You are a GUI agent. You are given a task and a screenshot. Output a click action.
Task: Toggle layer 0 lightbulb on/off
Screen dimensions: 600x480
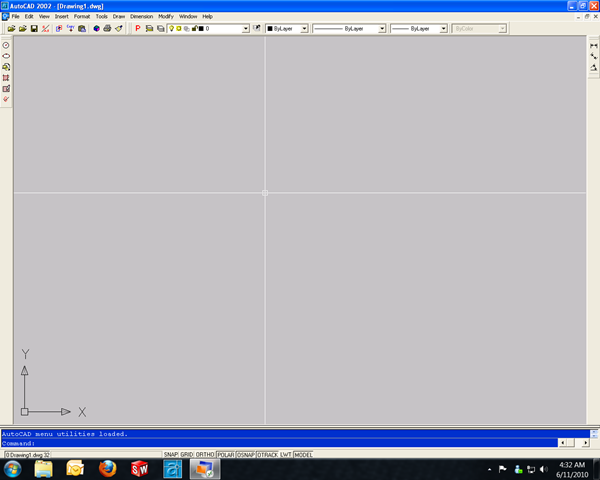point(171,28)
